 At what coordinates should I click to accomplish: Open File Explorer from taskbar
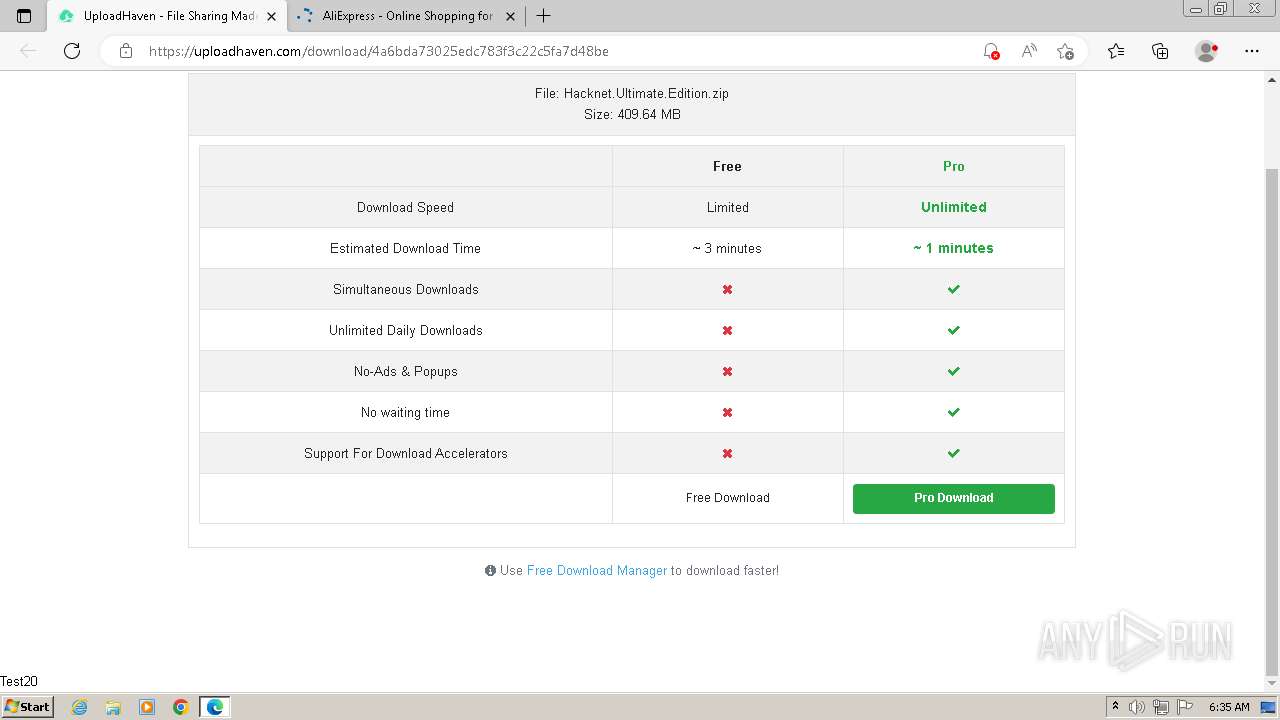point(113,707)
